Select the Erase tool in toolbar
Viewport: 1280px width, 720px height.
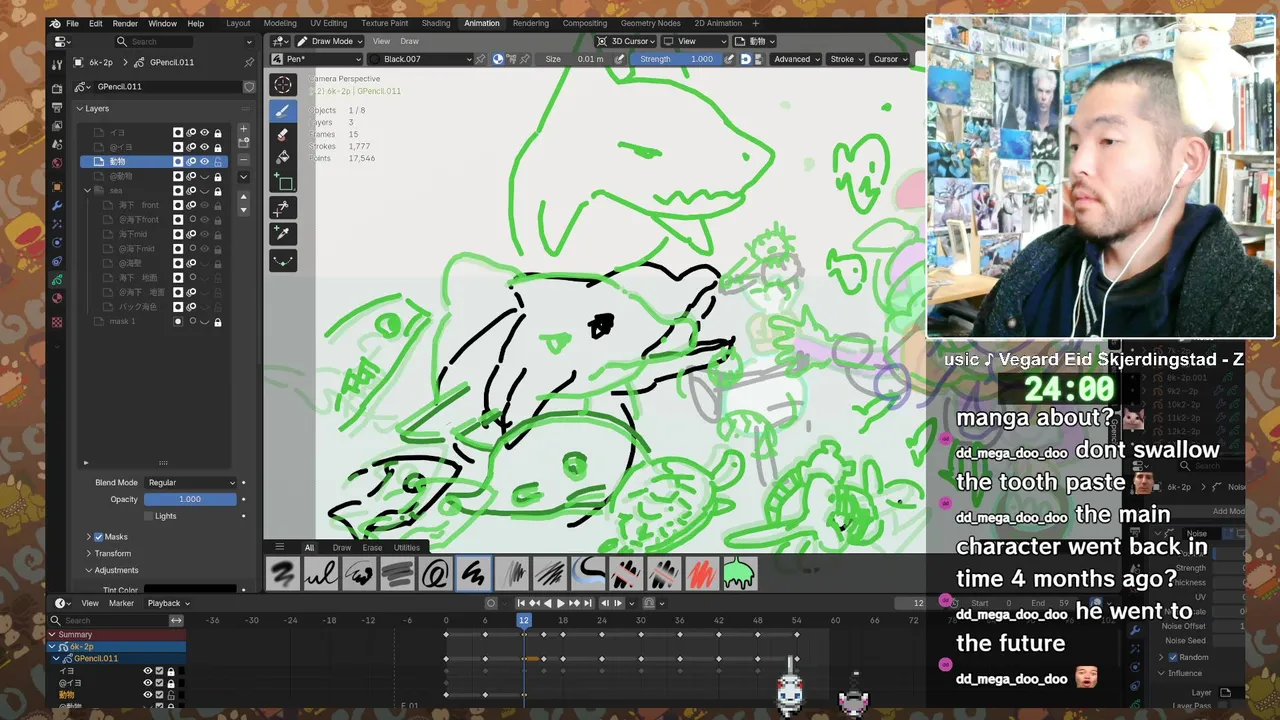point(283,134)
